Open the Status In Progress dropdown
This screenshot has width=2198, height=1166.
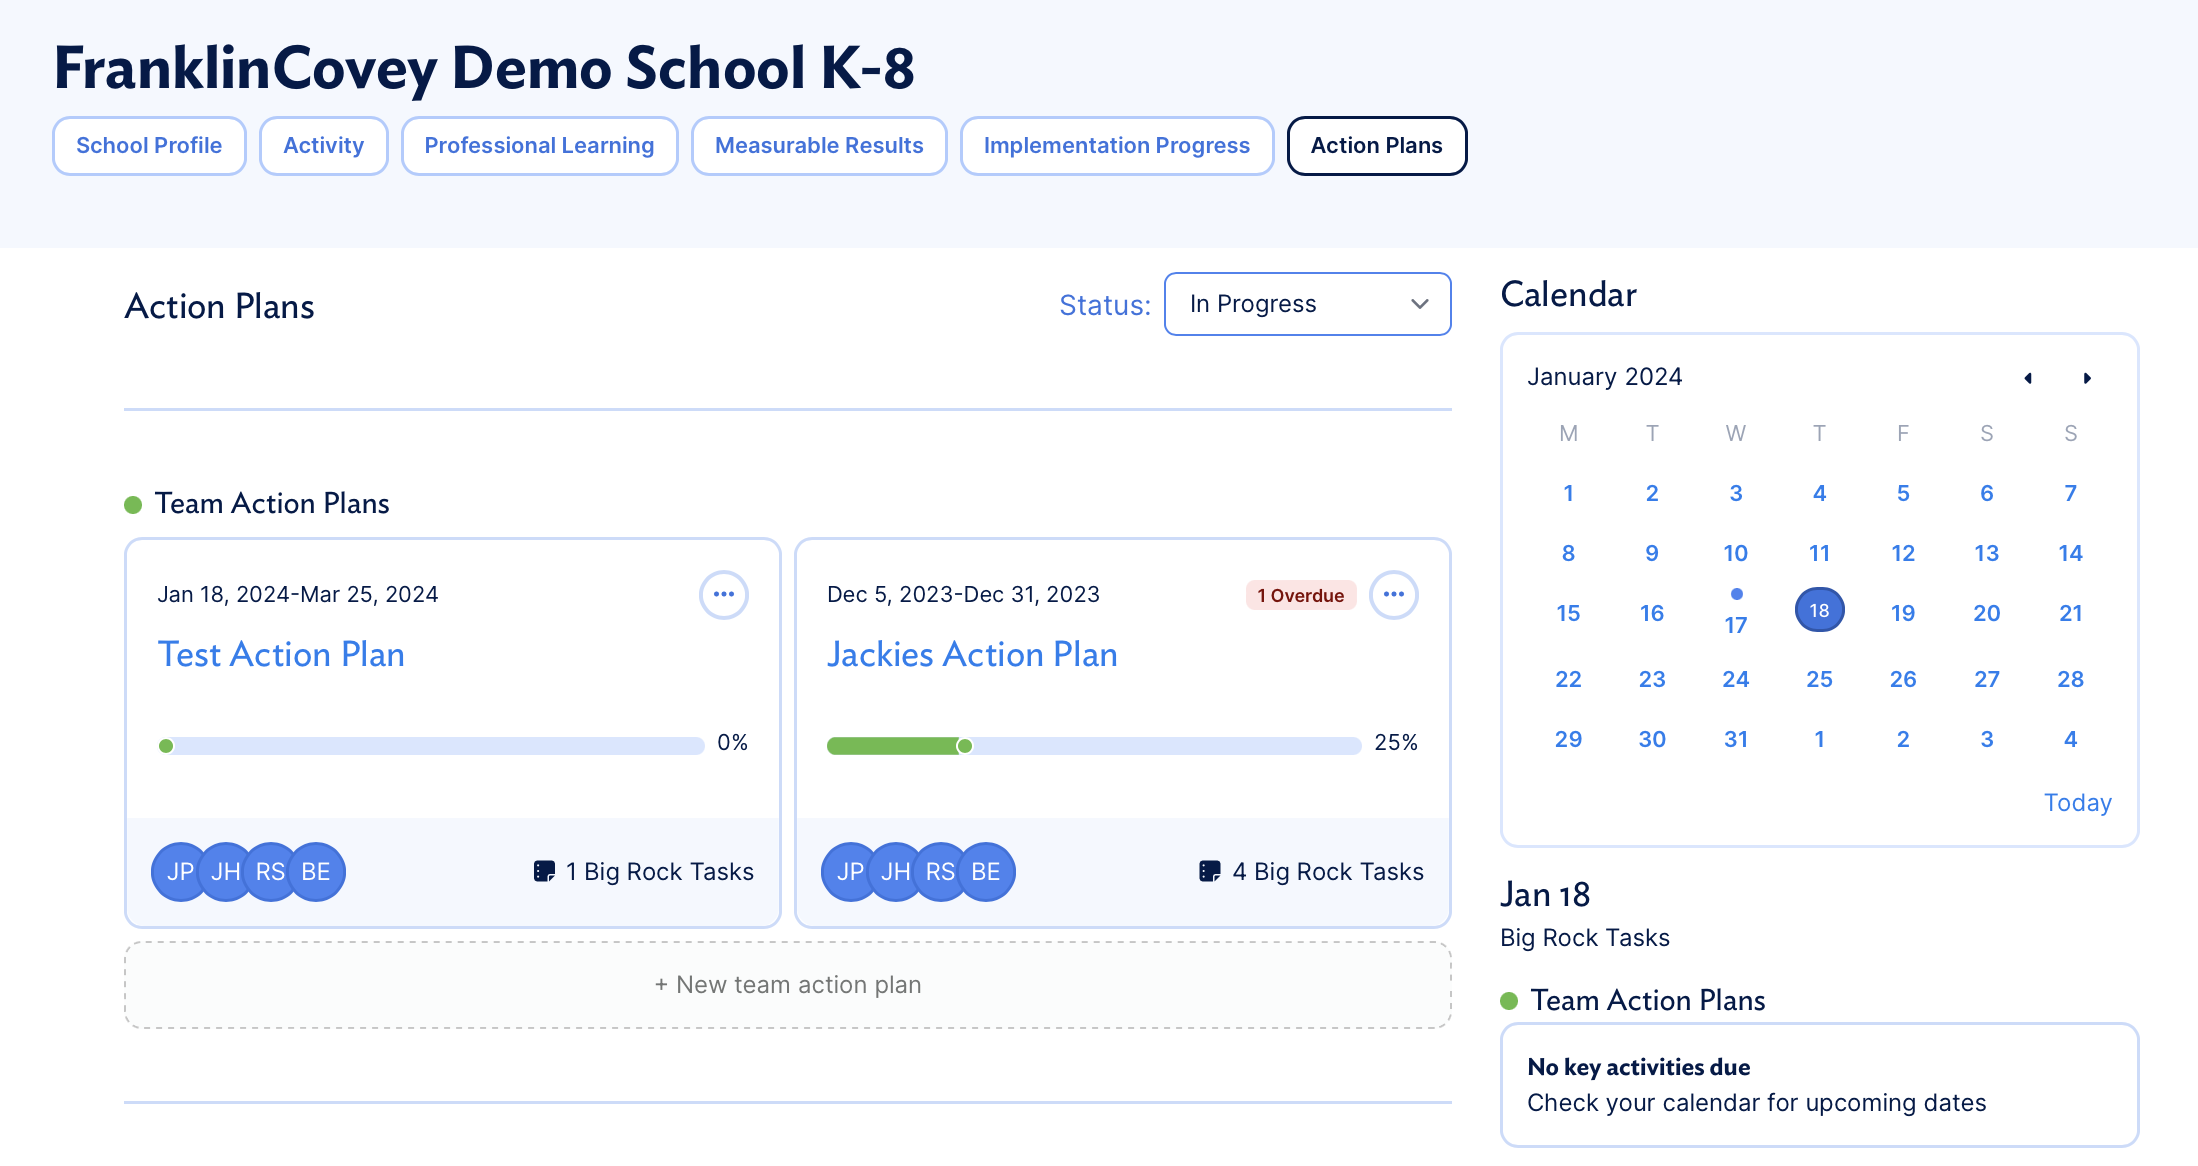point(1307,304)
